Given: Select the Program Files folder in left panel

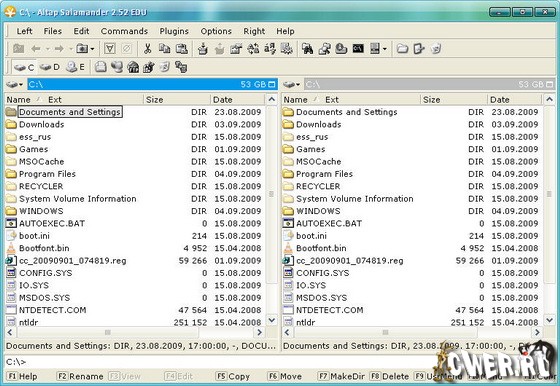Looking at the screenshot, I should click(x=47, y=174).
